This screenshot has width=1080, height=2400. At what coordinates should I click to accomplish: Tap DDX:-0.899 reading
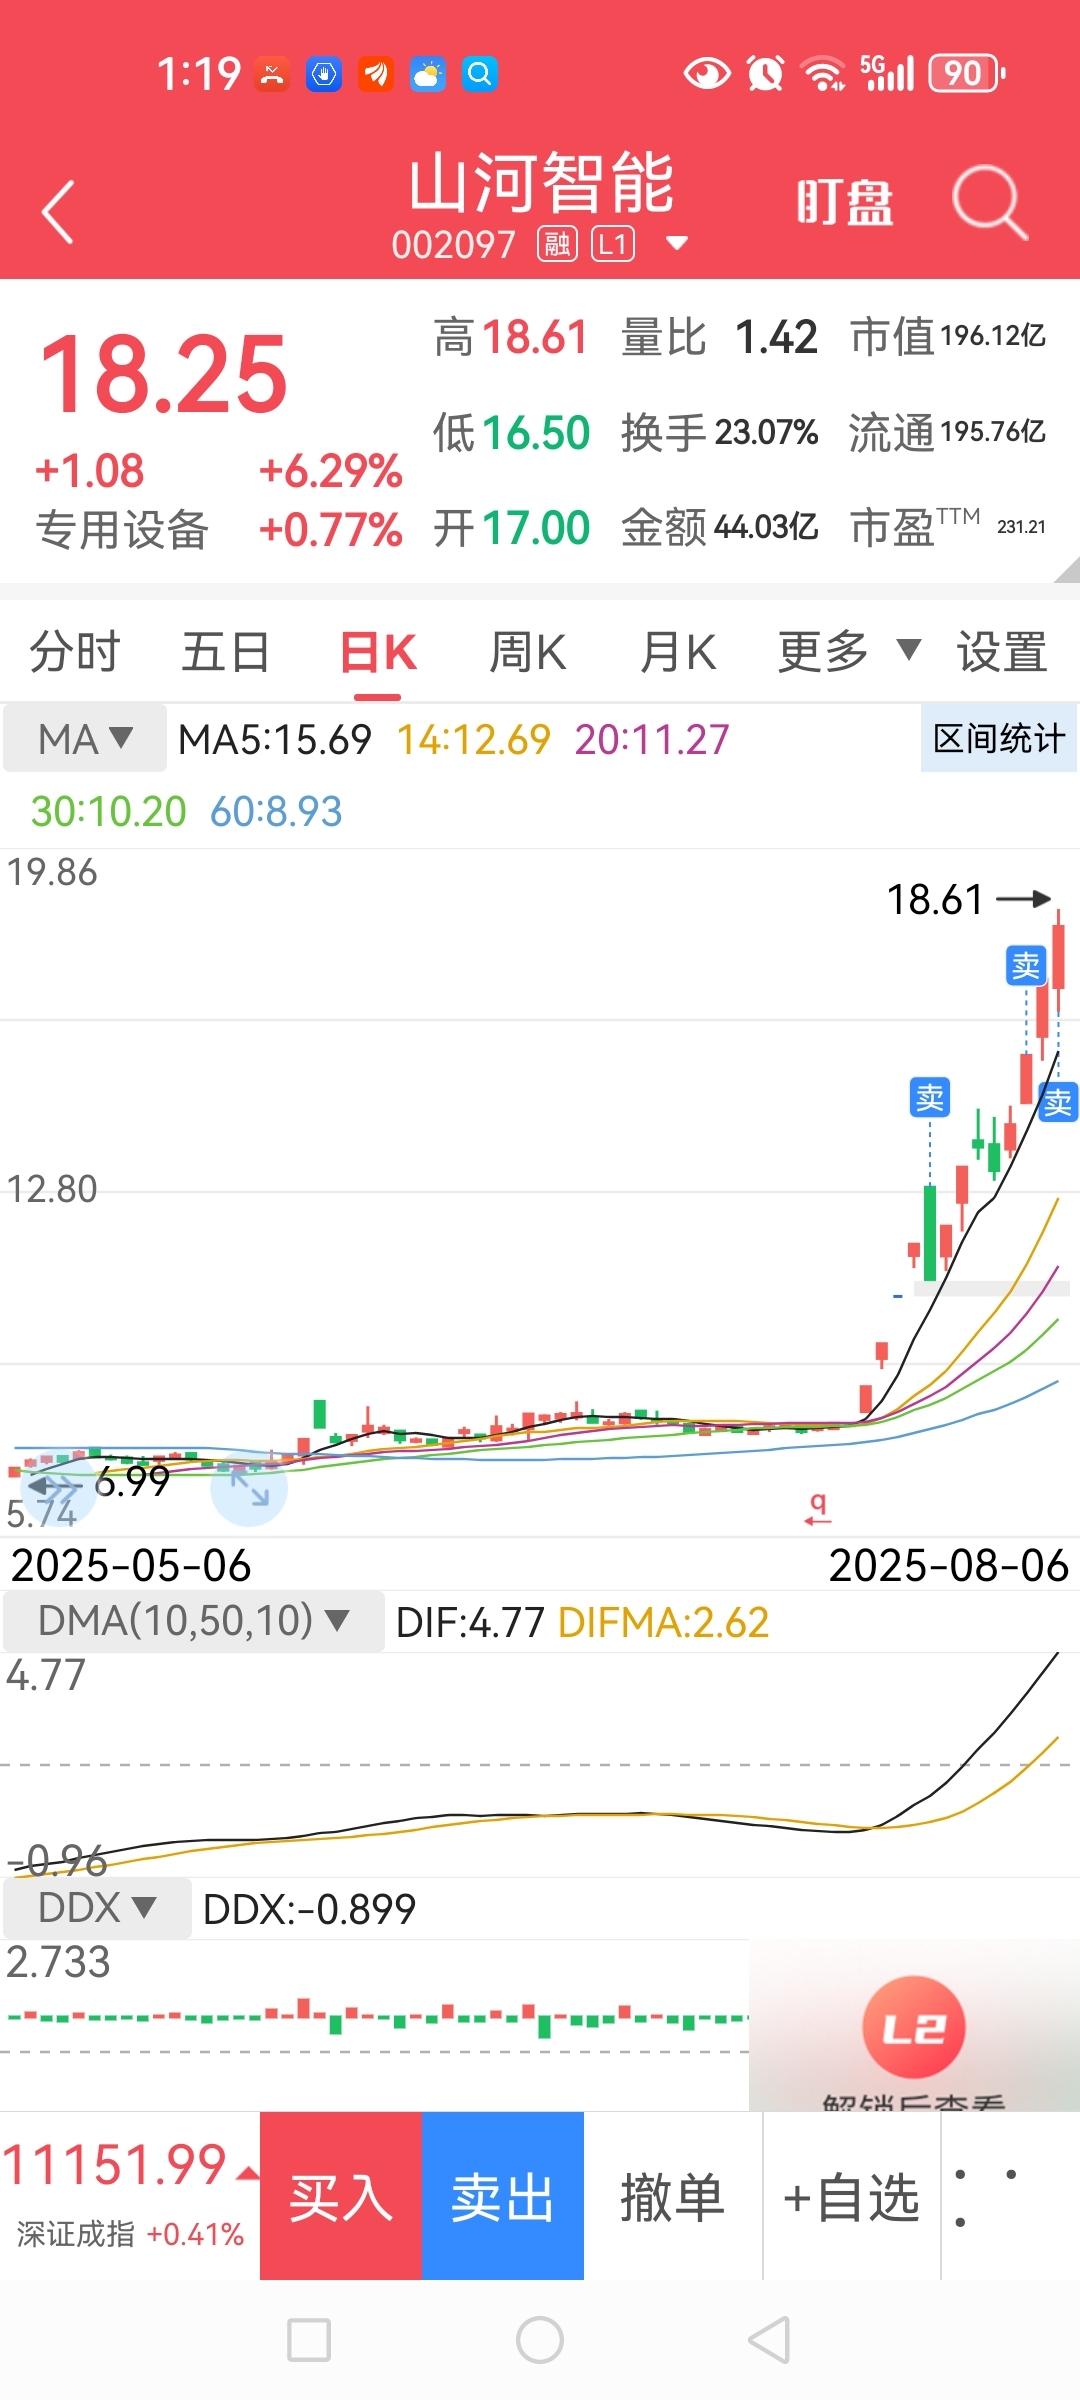(x=309, y=1909)
